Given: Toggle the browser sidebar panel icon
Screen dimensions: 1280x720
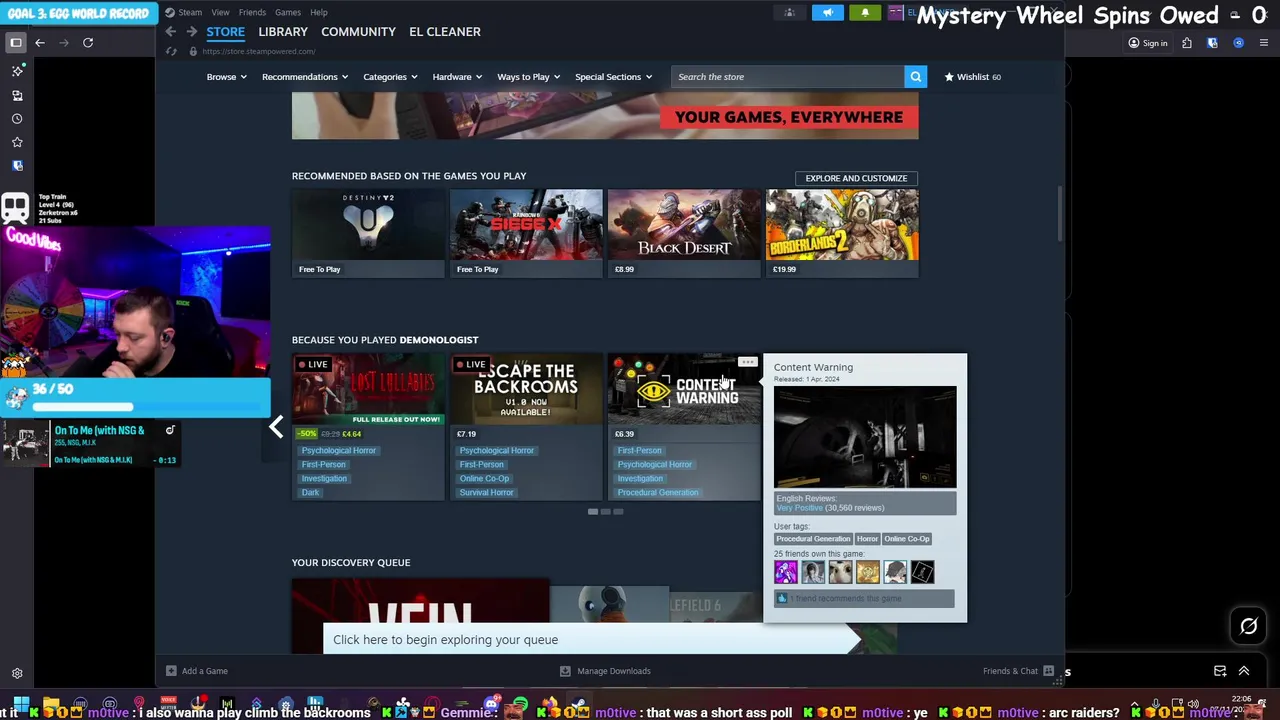Looking at the screenshot, I should pos(16,43).
